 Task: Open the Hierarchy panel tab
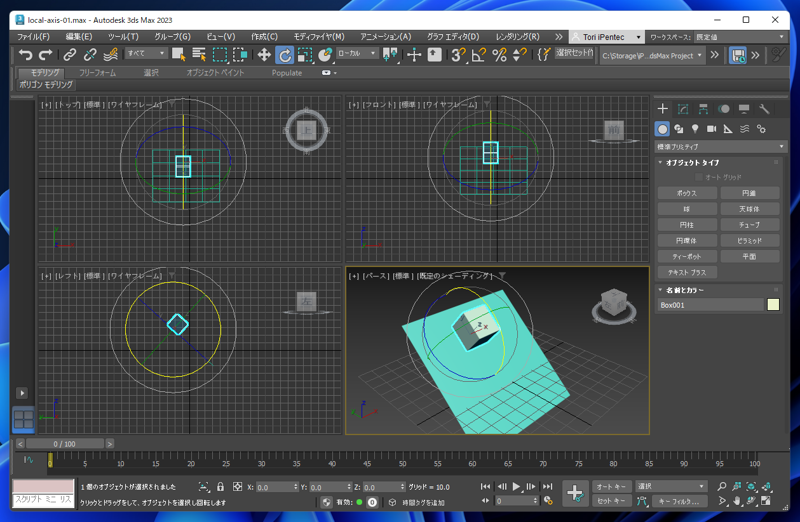click(x=703, y=109)
